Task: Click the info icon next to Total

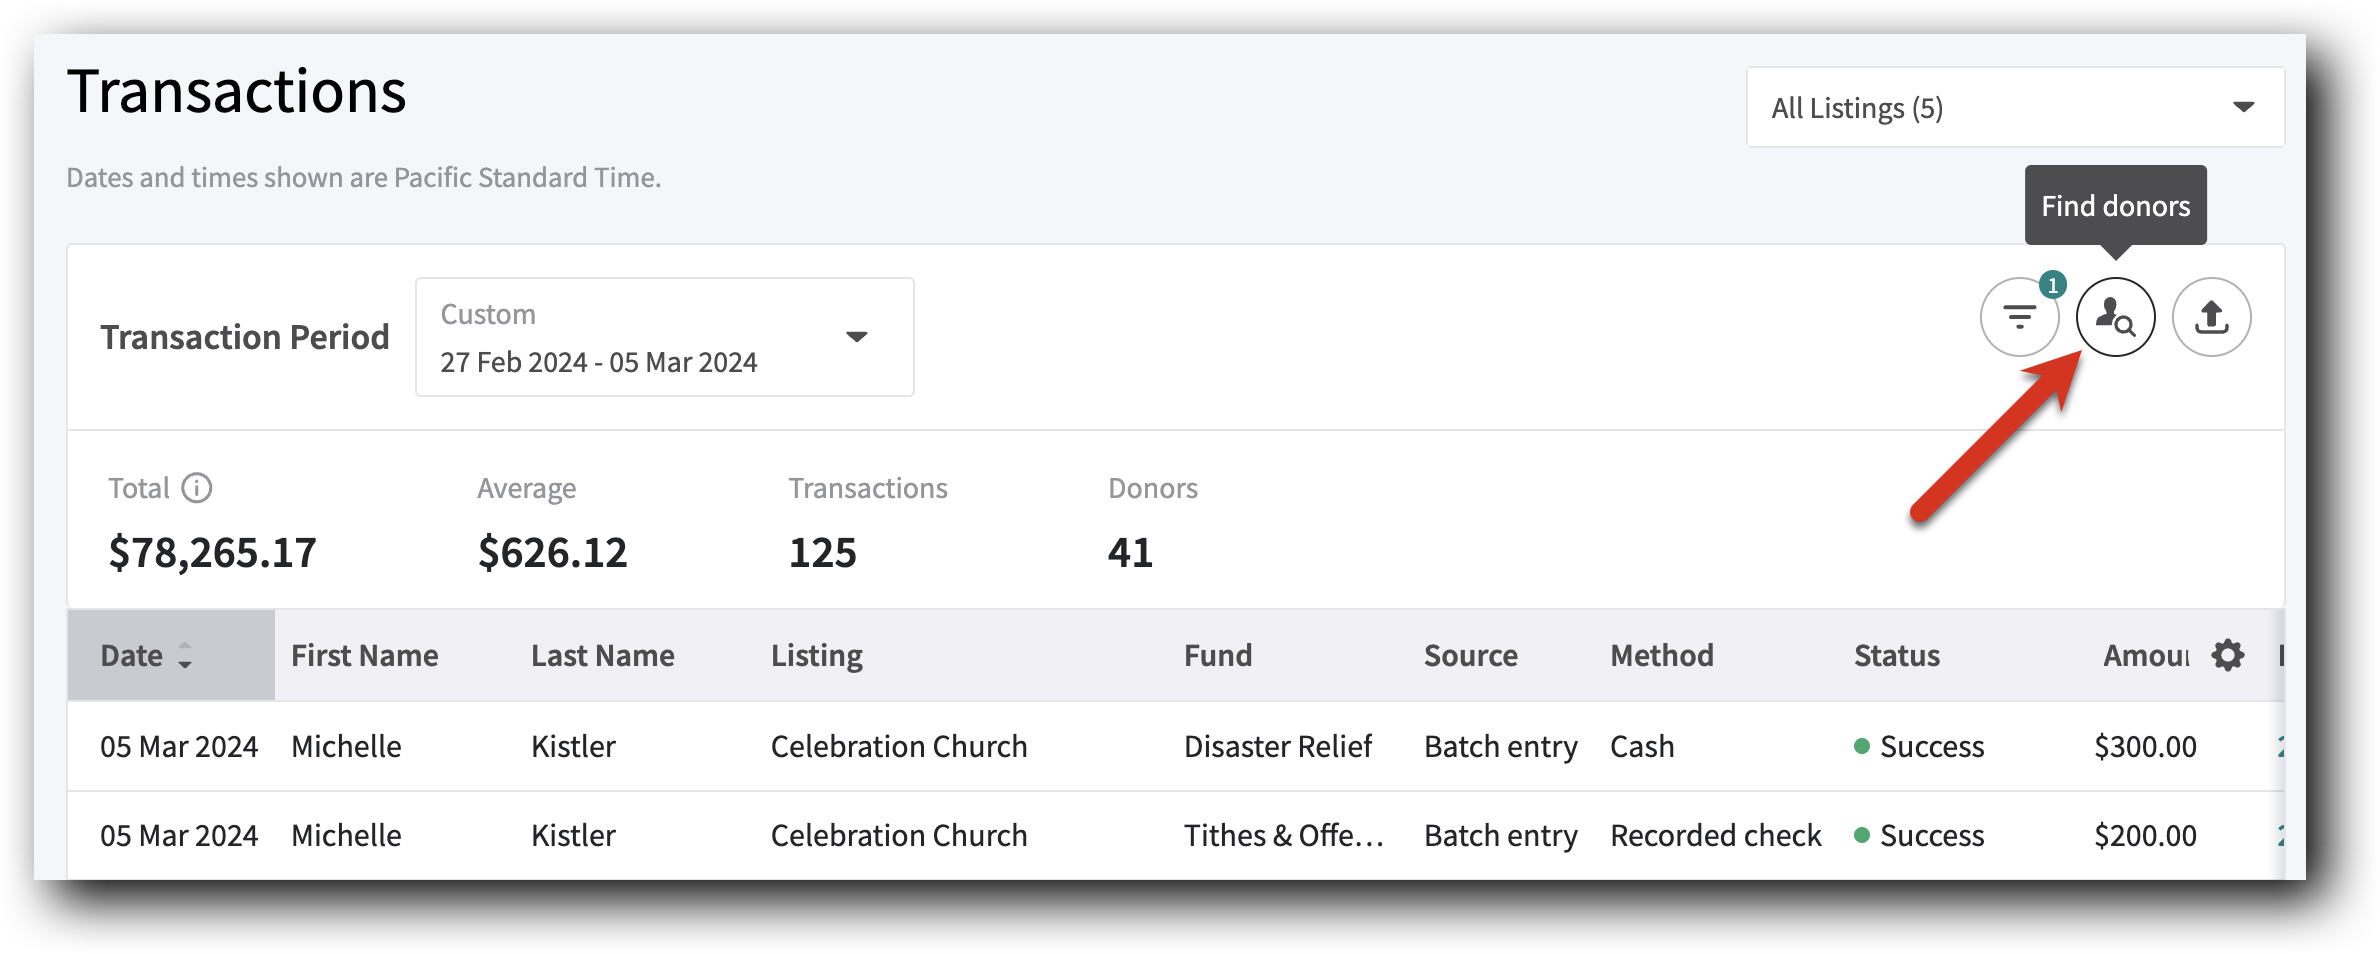Action: pos(198,488)
